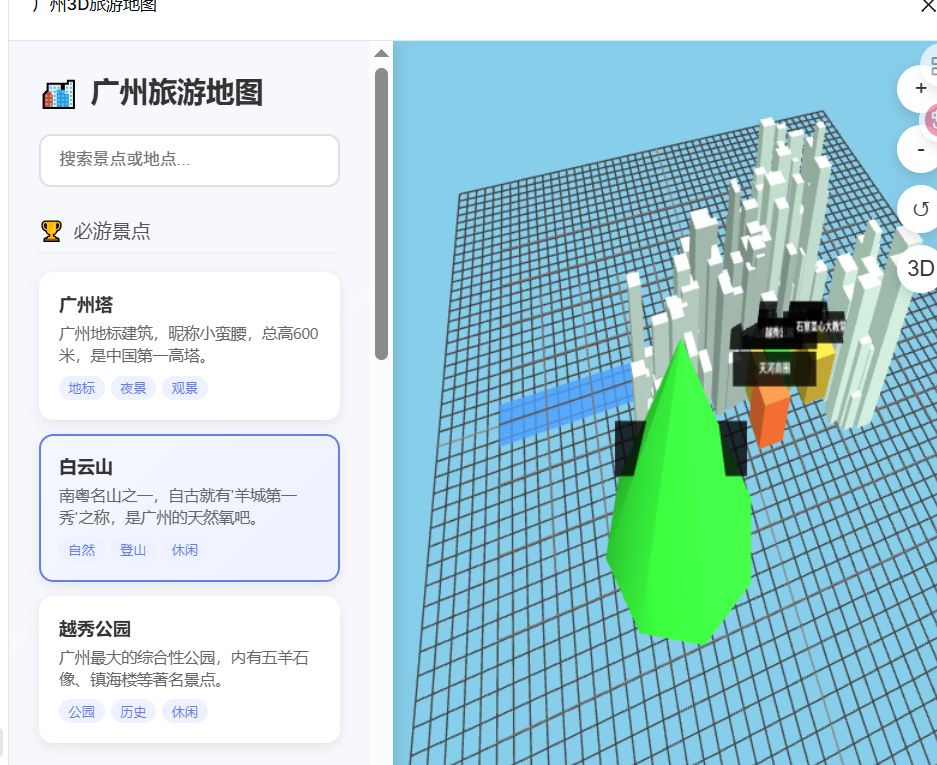This screenshot has width=937, height=765.
Task: Click the 登山 tag on 白云山
Action: pos(133,550)
